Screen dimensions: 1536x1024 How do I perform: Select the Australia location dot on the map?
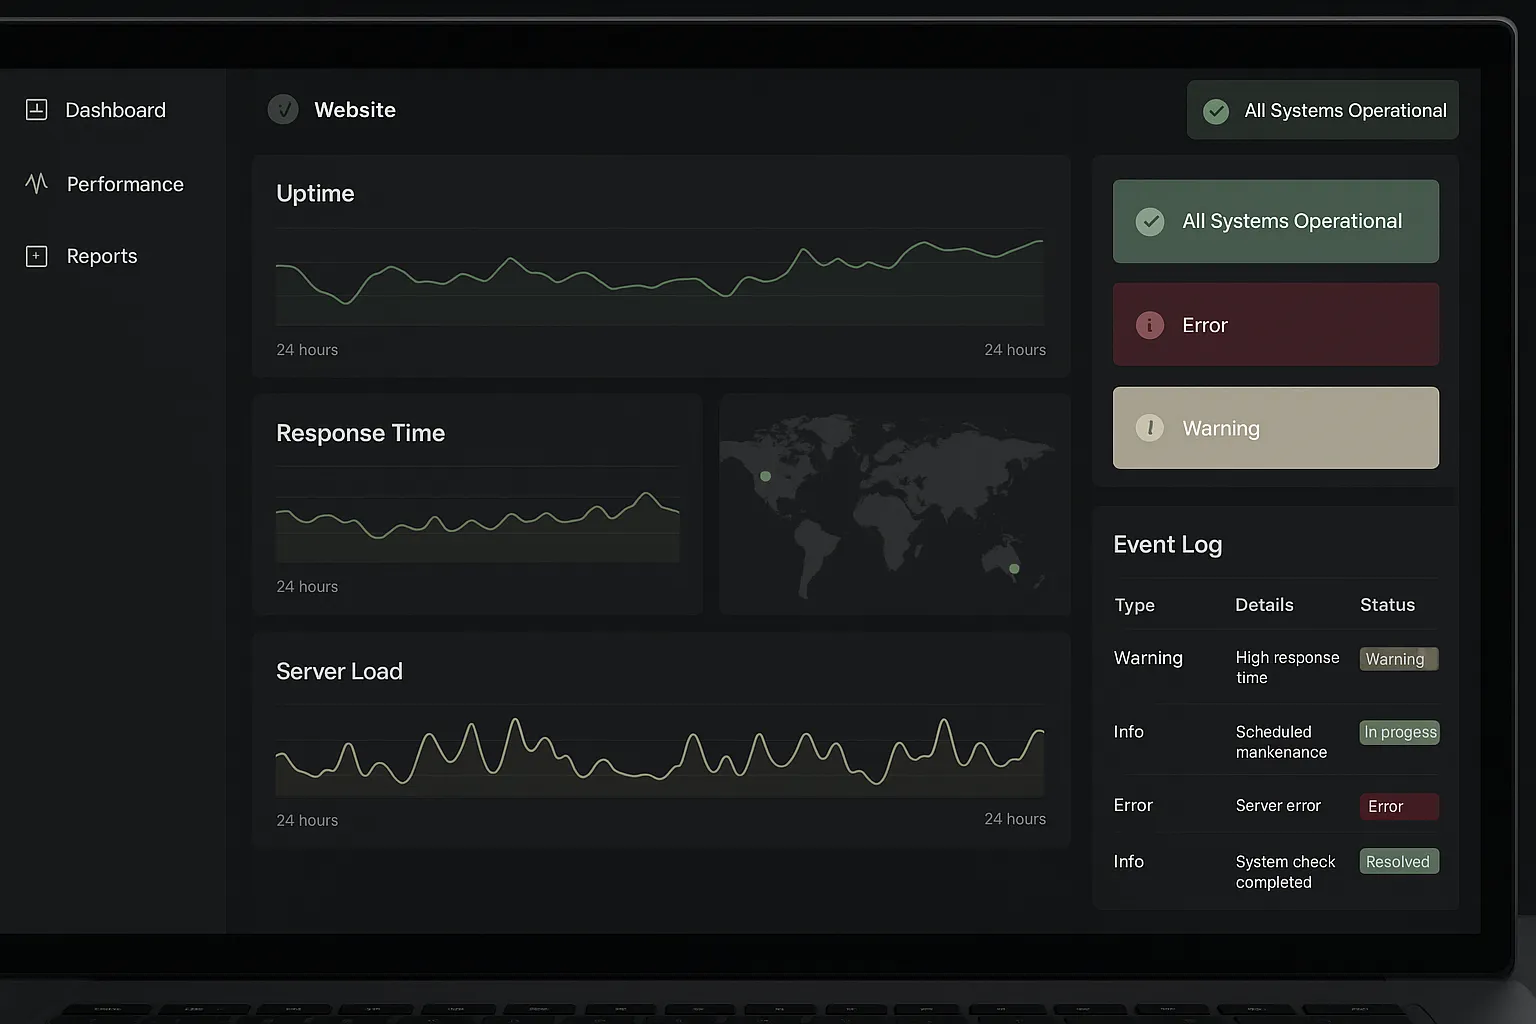(1014, 569)
